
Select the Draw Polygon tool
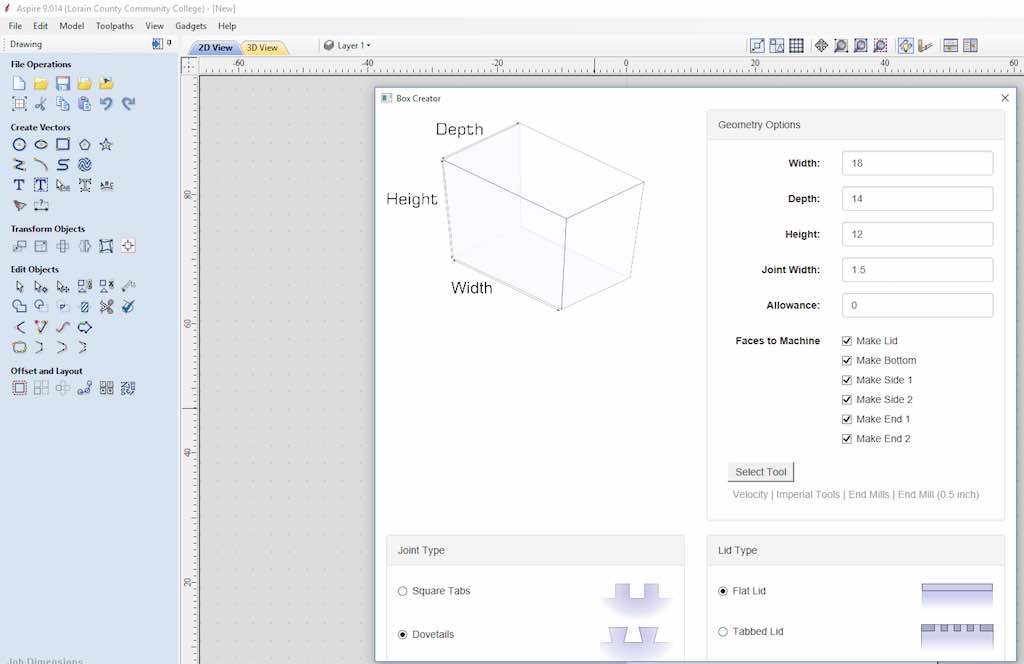(x=85, y=145)
